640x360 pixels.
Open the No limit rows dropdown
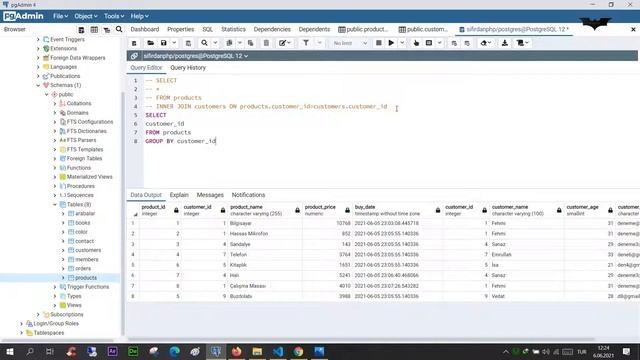point(350,43)
